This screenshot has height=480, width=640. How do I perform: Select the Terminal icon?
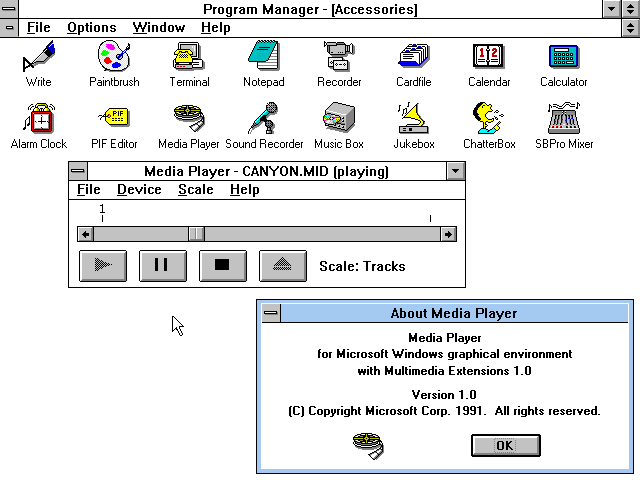click(189, 56)
